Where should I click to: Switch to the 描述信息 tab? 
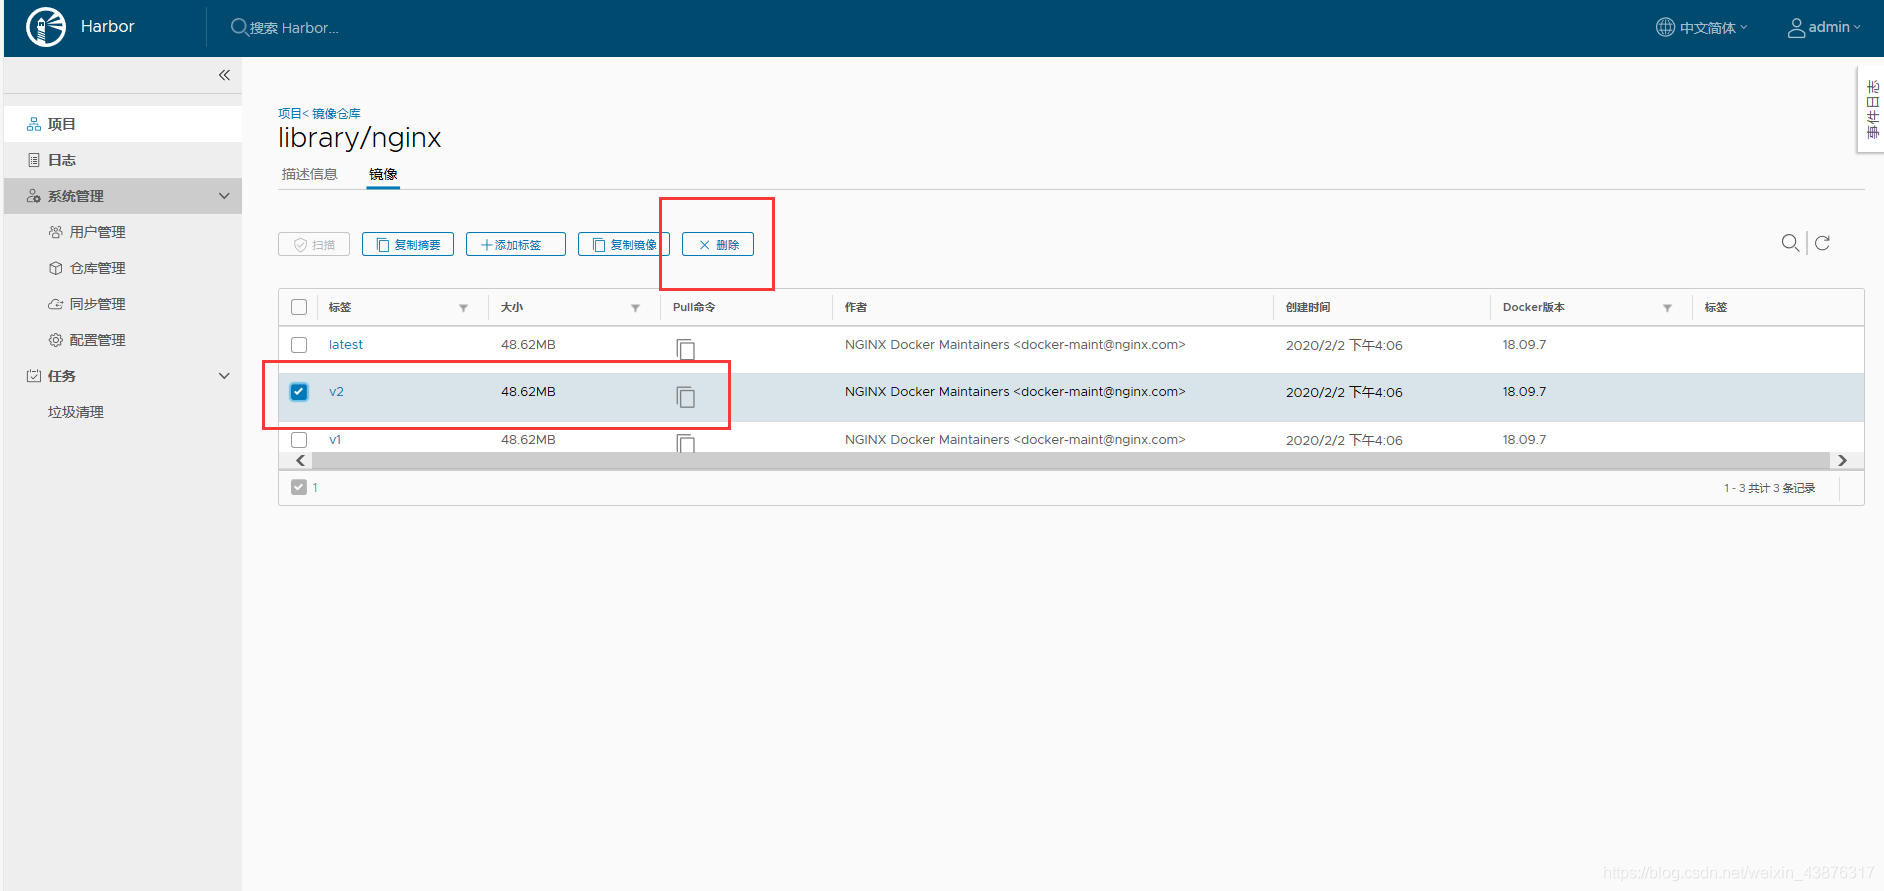[310, 174]
